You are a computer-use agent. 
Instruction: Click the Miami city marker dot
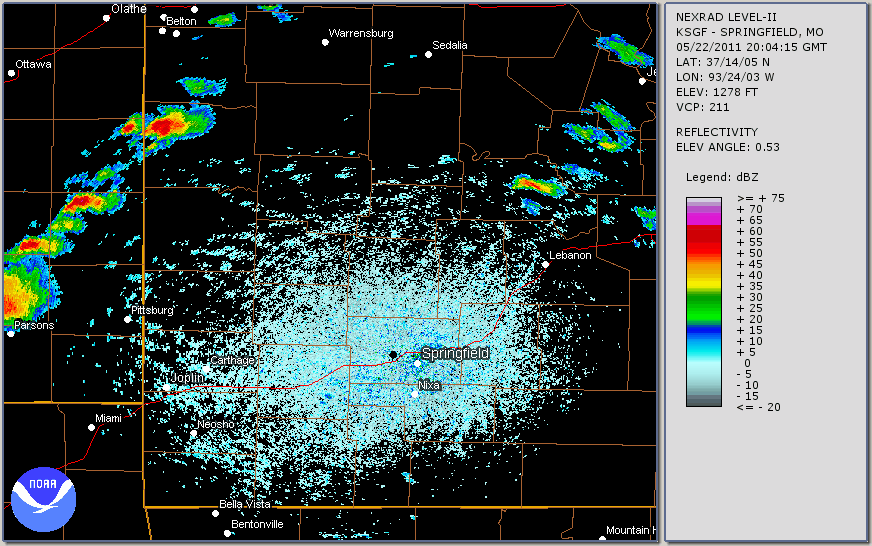pyautogui.click(x=91, y=427)
